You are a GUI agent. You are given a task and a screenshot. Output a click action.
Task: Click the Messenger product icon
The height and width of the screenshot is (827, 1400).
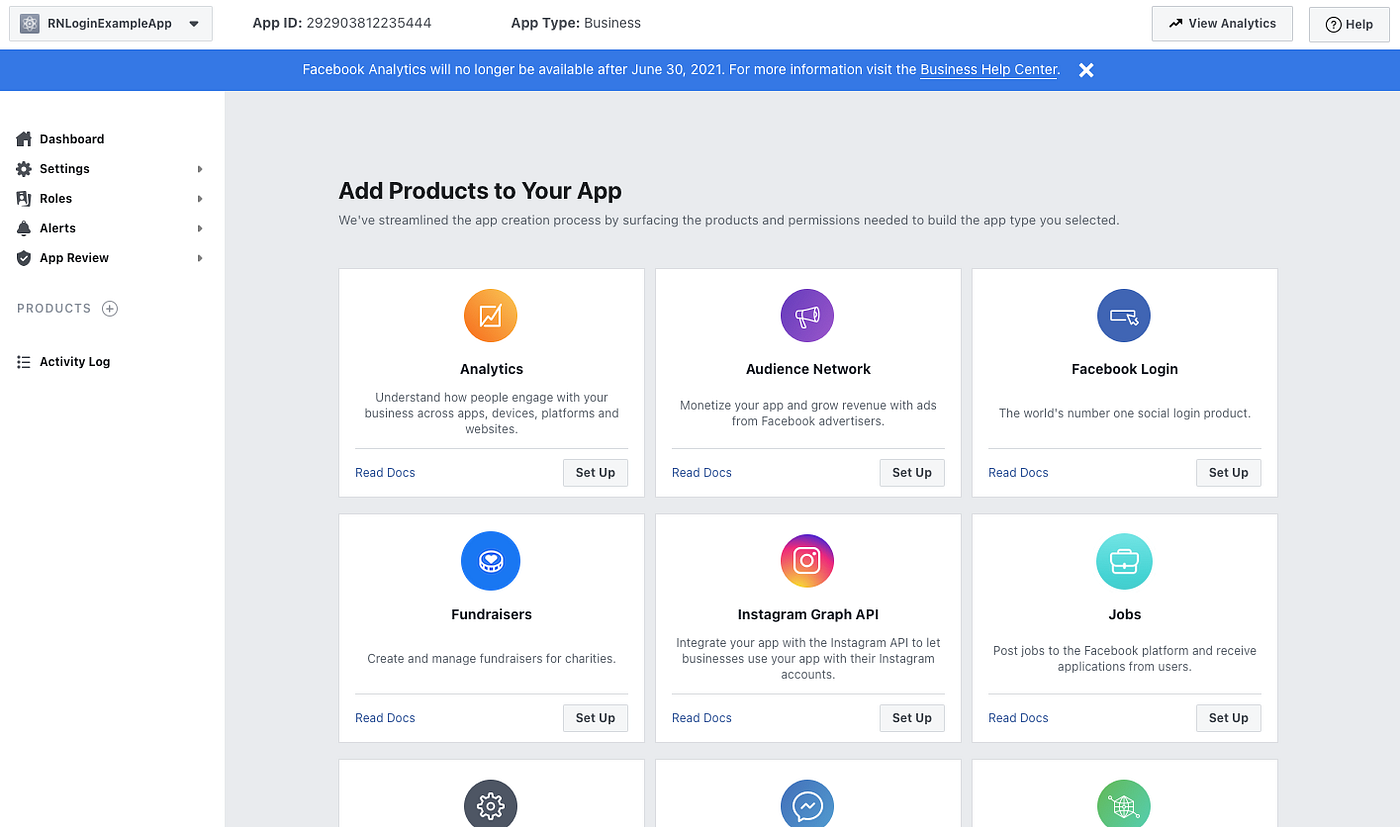point(807,805)
